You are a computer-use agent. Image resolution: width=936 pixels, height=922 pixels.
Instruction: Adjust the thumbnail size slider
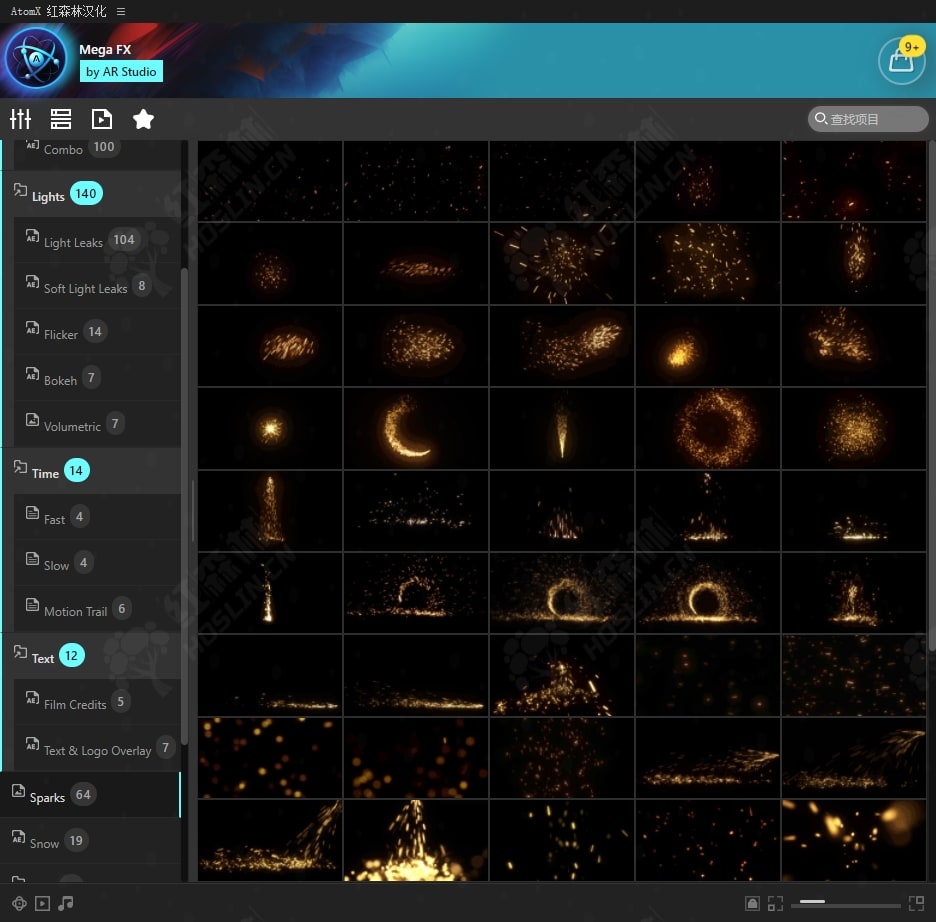point(845,905)
